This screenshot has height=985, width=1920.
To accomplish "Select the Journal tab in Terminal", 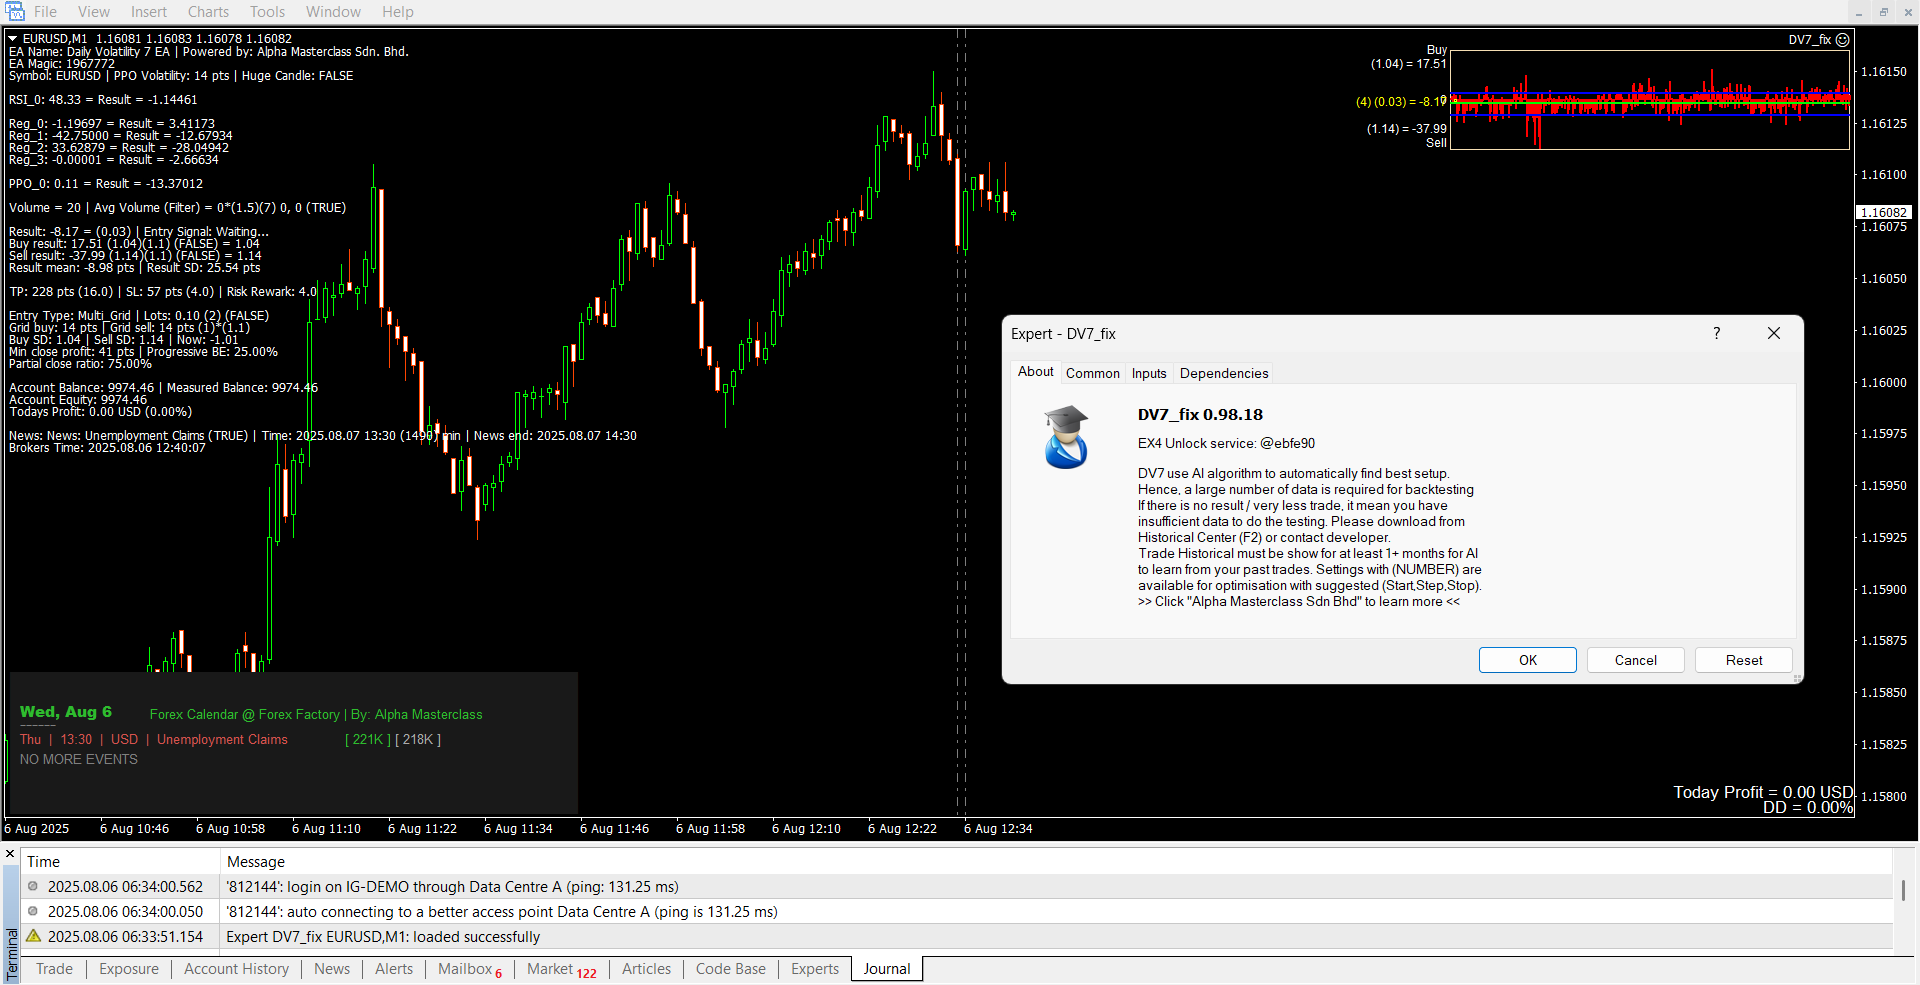I will click(x=887, y=969).
